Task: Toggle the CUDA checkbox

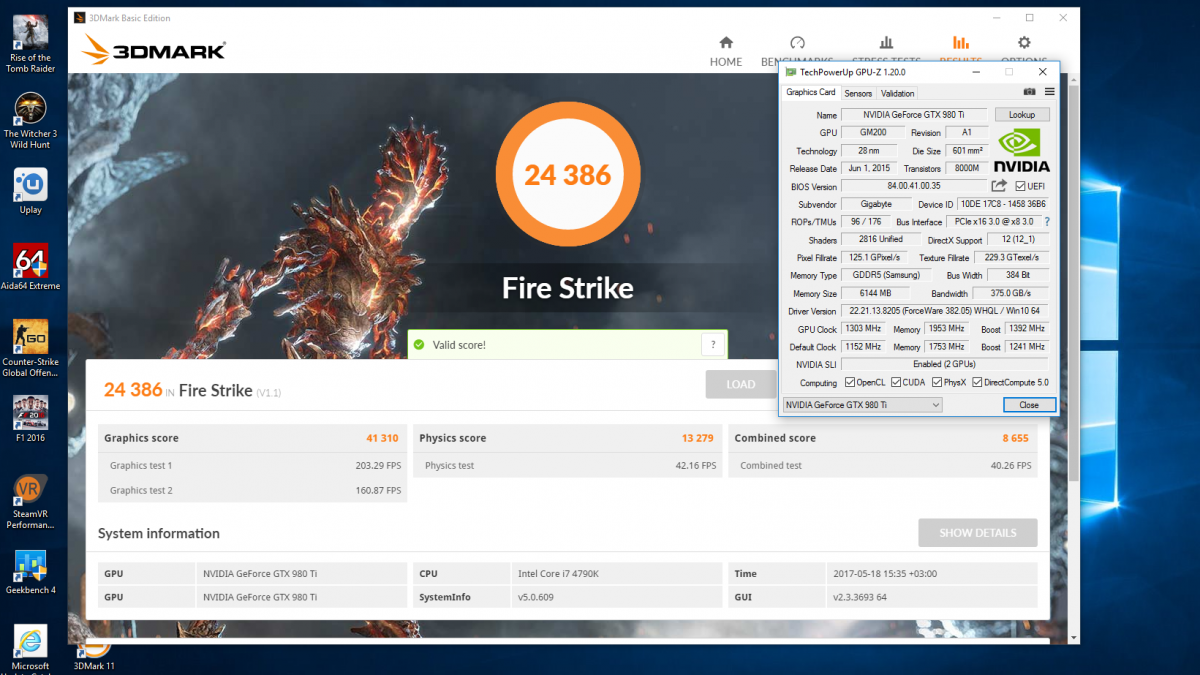Action: click(x=894, y=382)
